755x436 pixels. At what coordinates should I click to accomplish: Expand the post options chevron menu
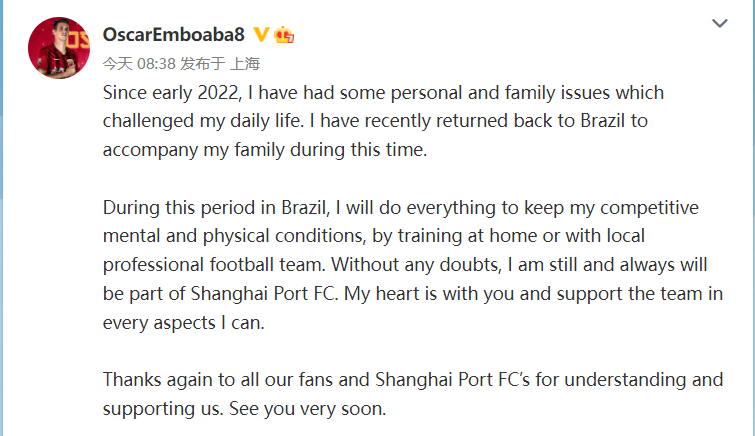pos(719,24)
